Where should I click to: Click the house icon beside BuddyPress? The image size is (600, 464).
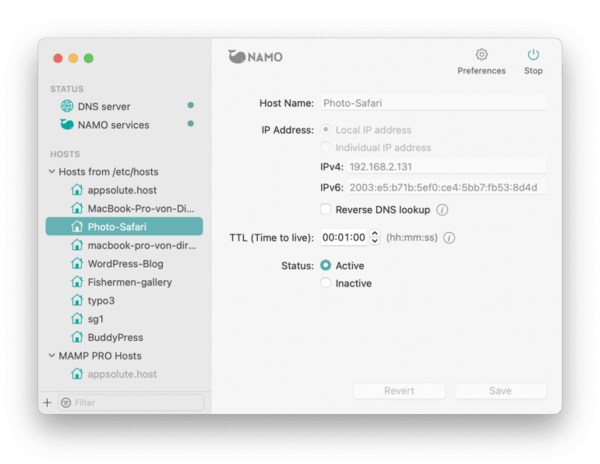pos(77,337)
